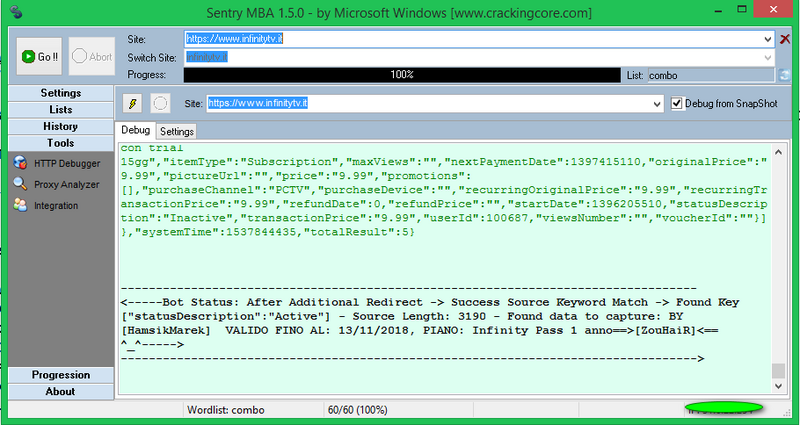800x425 pixels.
Task: Click the Go!! start button
Action: pos(39,57)
